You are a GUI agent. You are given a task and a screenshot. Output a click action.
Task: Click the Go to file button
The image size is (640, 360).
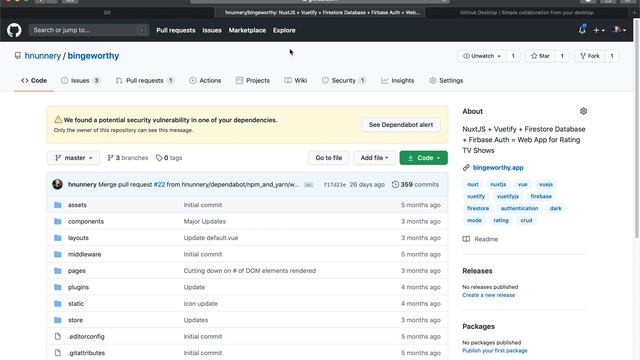(x=329, y=158)
